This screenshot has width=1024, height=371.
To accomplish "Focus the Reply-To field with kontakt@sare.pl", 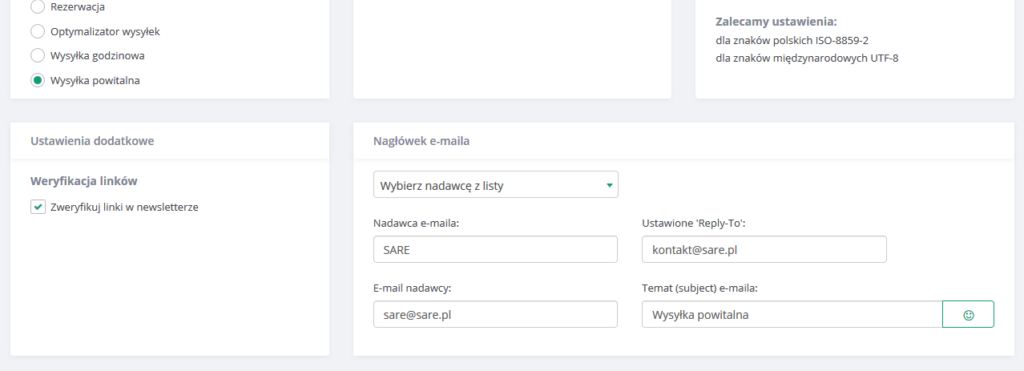I will pyautogui.click(x=764, y=250).
